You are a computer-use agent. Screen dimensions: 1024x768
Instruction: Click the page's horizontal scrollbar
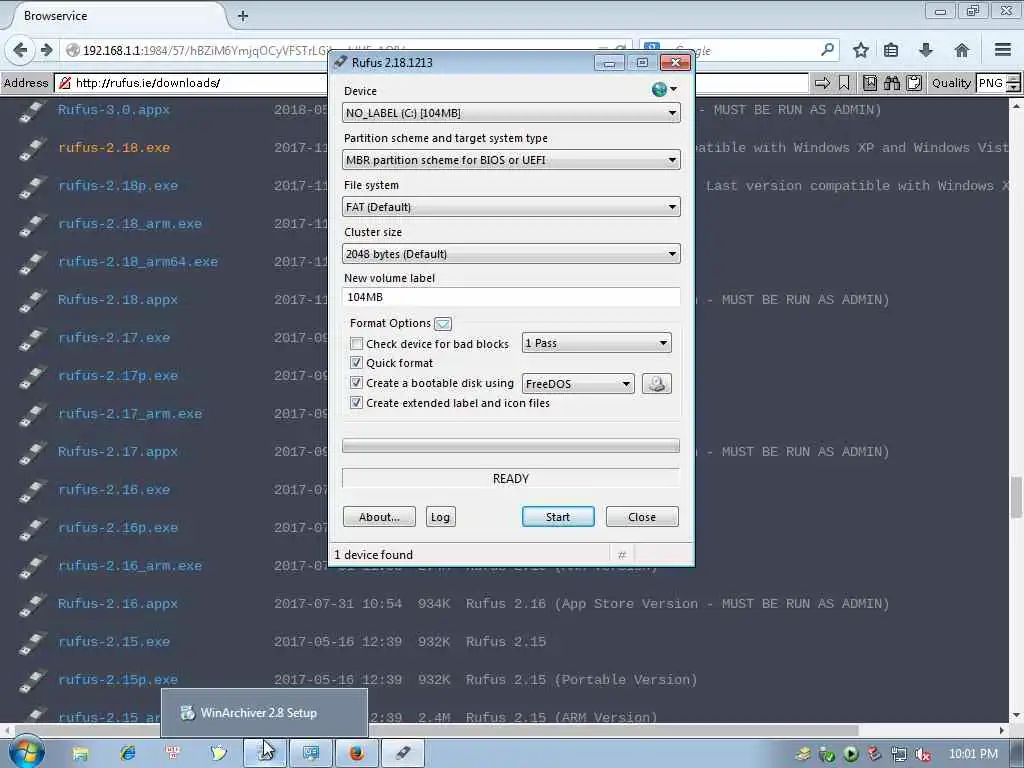(x=436, y=730)
